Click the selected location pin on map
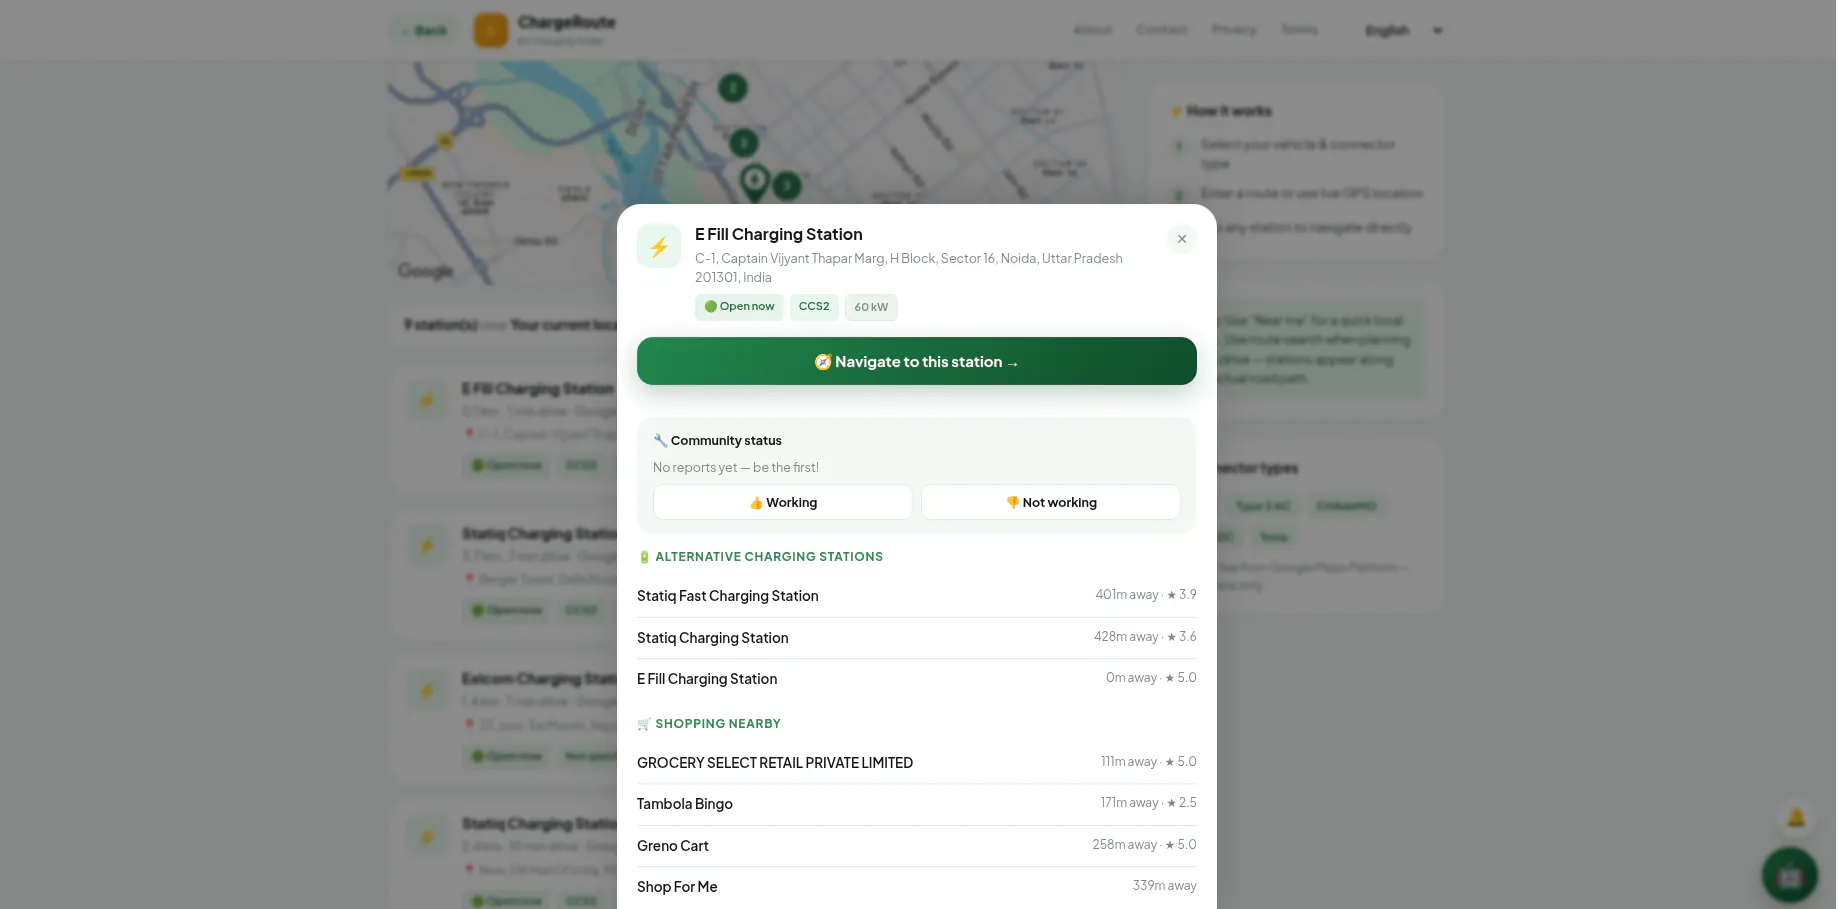Screen dimensions: 1838x909 point(755,183)
